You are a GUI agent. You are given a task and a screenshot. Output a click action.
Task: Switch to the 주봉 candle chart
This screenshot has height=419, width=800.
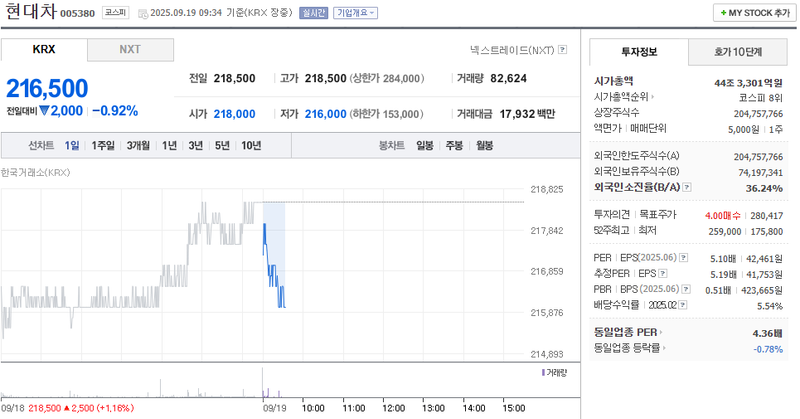tap(454, 145)
